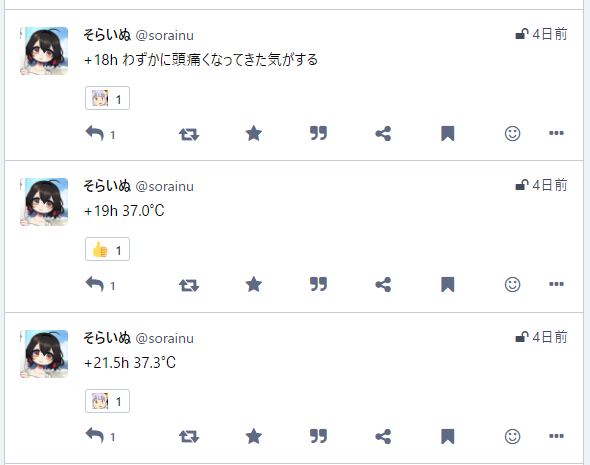Open more options menu on +19h post
Viewport: 590px width, 465px height.
pos(557,284)
